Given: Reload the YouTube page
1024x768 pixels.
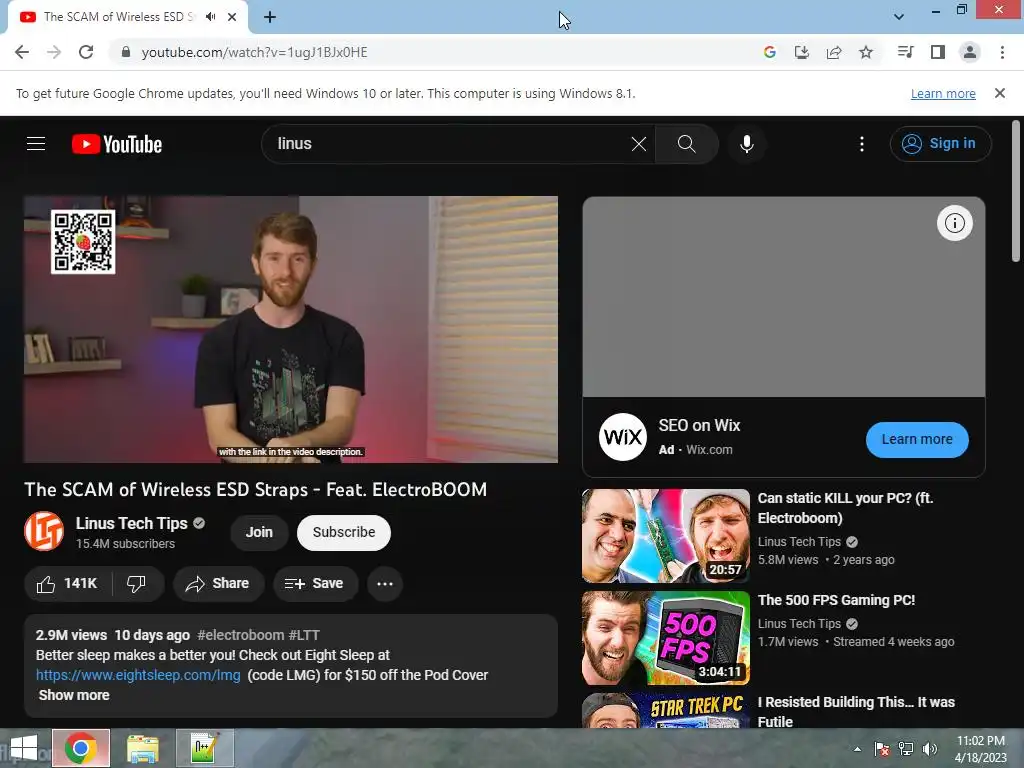Looking at the screenshot, I should 86,52.
